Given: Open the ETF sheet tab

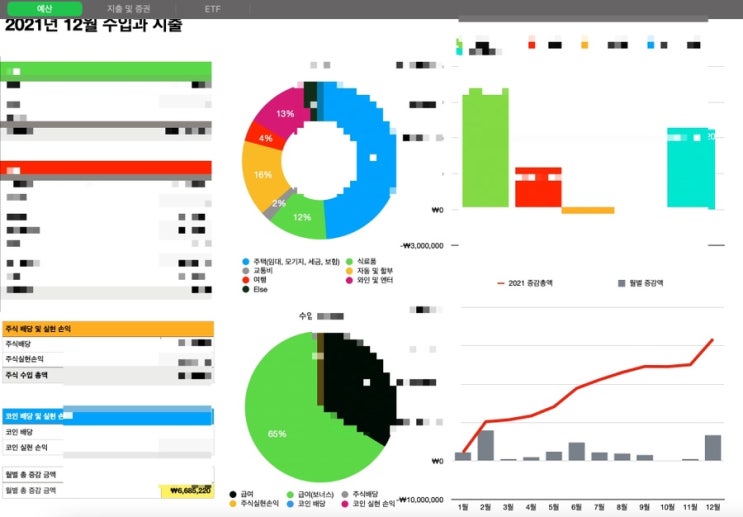Looking at the screenshot, I should click(212, 9).
